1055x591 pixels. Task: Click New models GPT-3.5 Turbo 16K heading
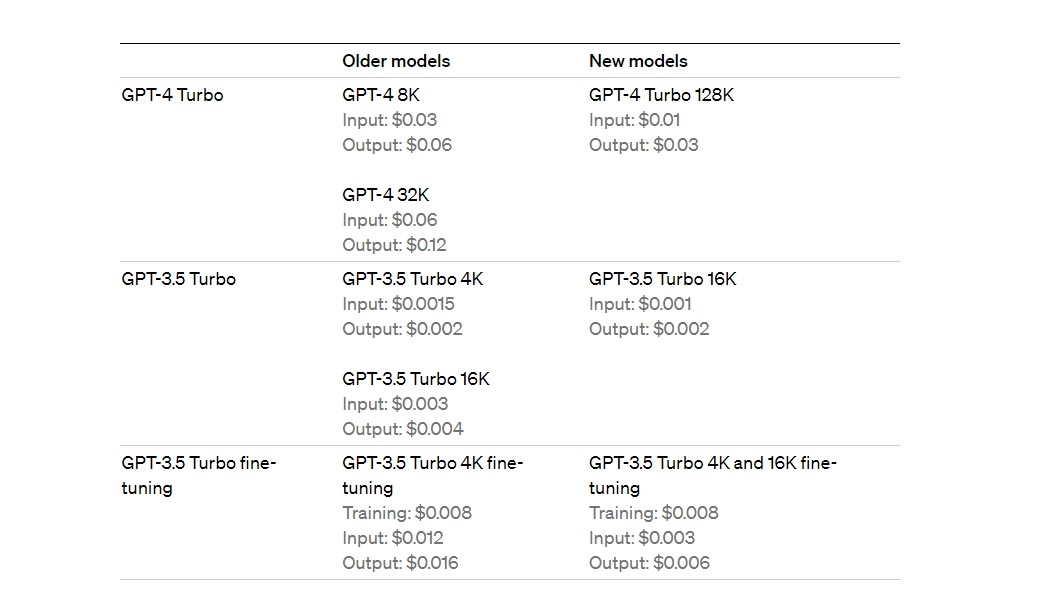tap(663, 279)
